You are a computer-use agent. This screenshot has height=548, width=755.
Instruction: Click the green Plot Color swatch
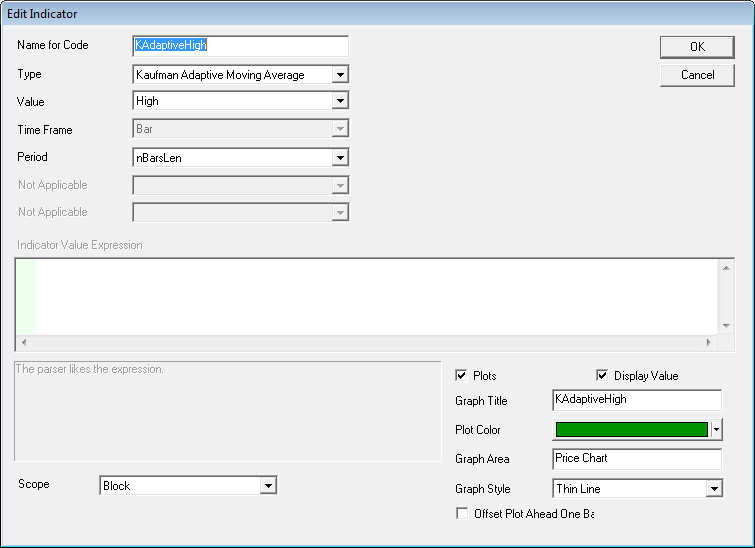(x=631, y=430)
